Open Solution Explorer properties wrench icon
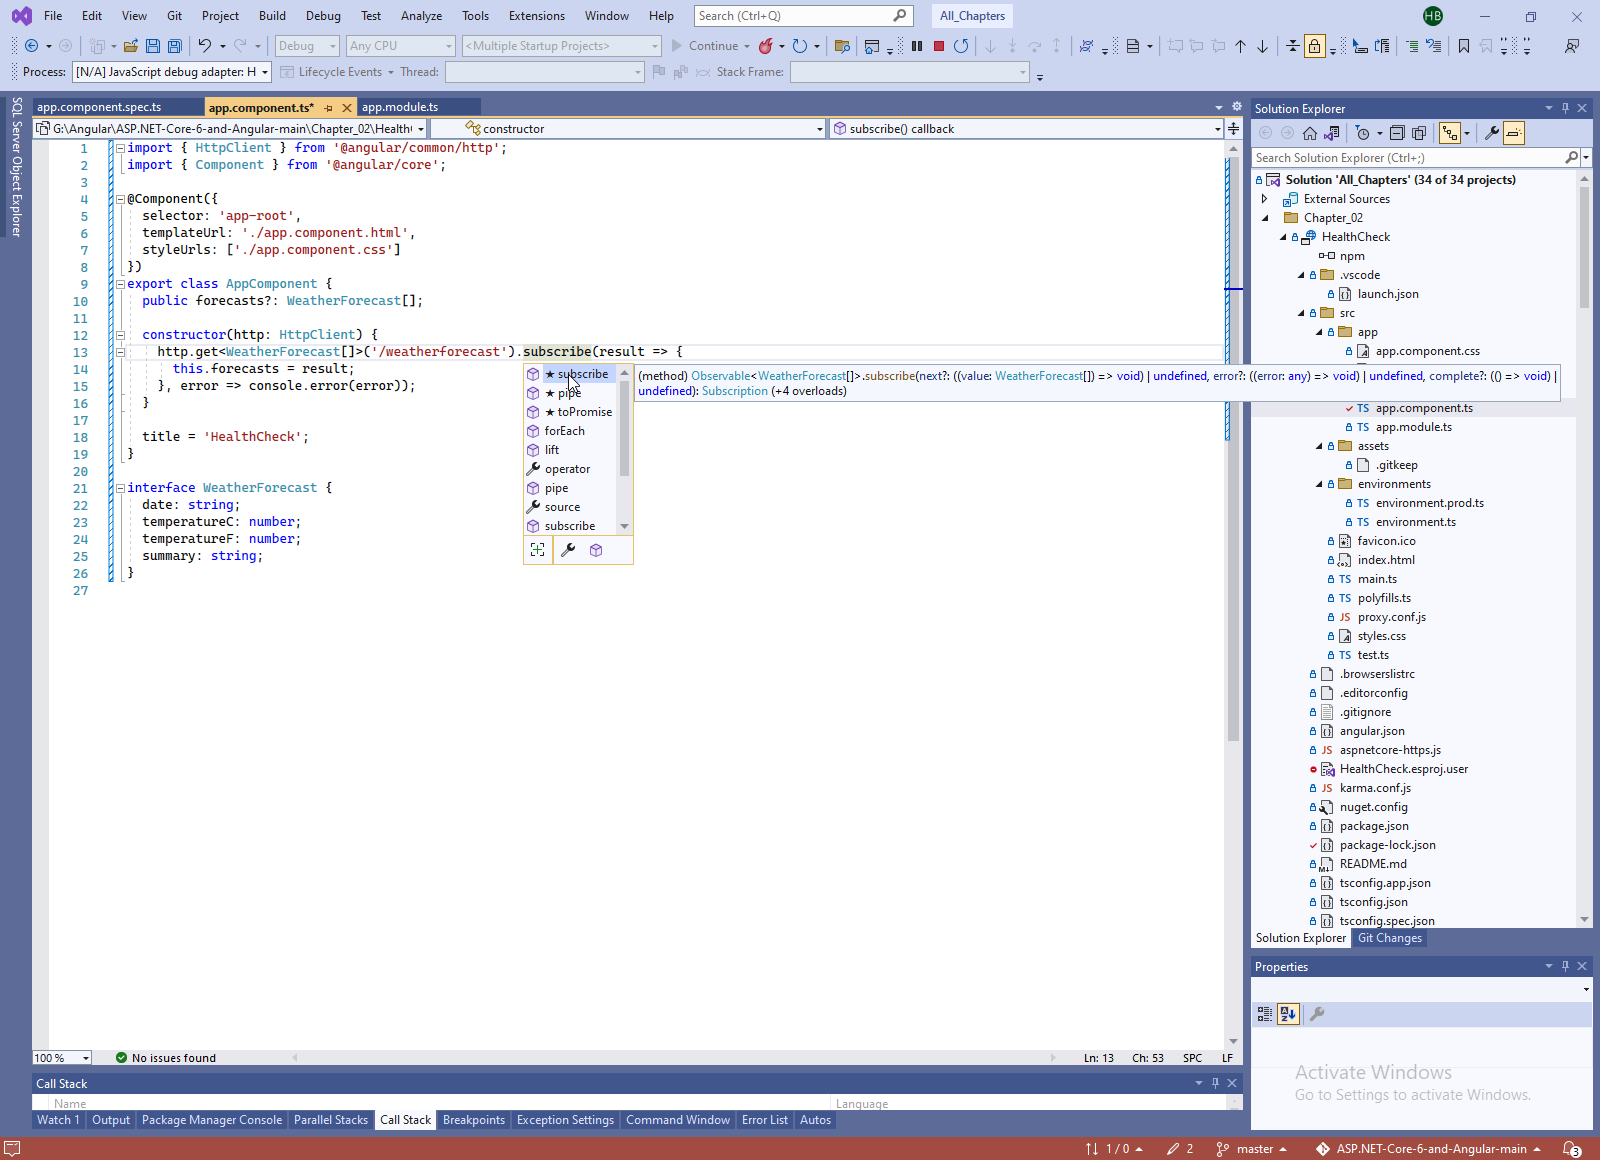This screenshot has width=1600, height=1160. (1491, 133)
